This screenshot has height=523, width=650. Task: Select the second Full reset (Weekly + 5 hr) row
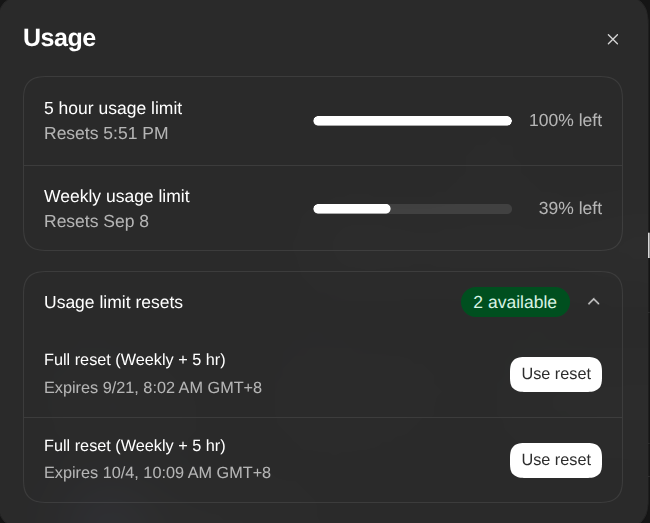323,460
